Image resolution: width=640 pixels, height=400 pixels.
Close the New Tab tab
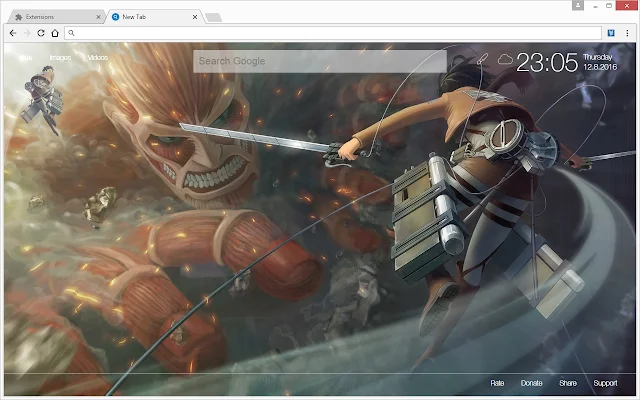(x=195, y=17)
